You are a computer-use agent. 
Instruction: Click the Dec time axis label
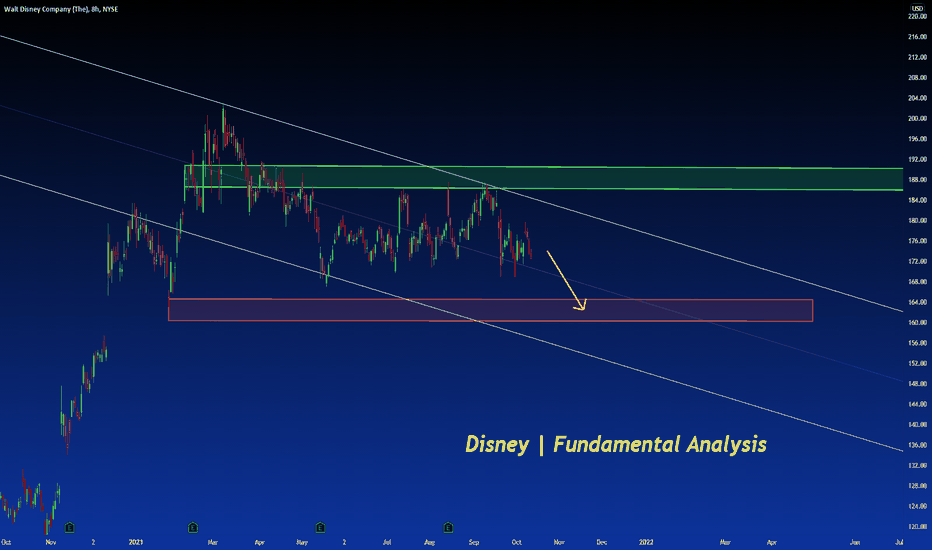tap(602, 542)
